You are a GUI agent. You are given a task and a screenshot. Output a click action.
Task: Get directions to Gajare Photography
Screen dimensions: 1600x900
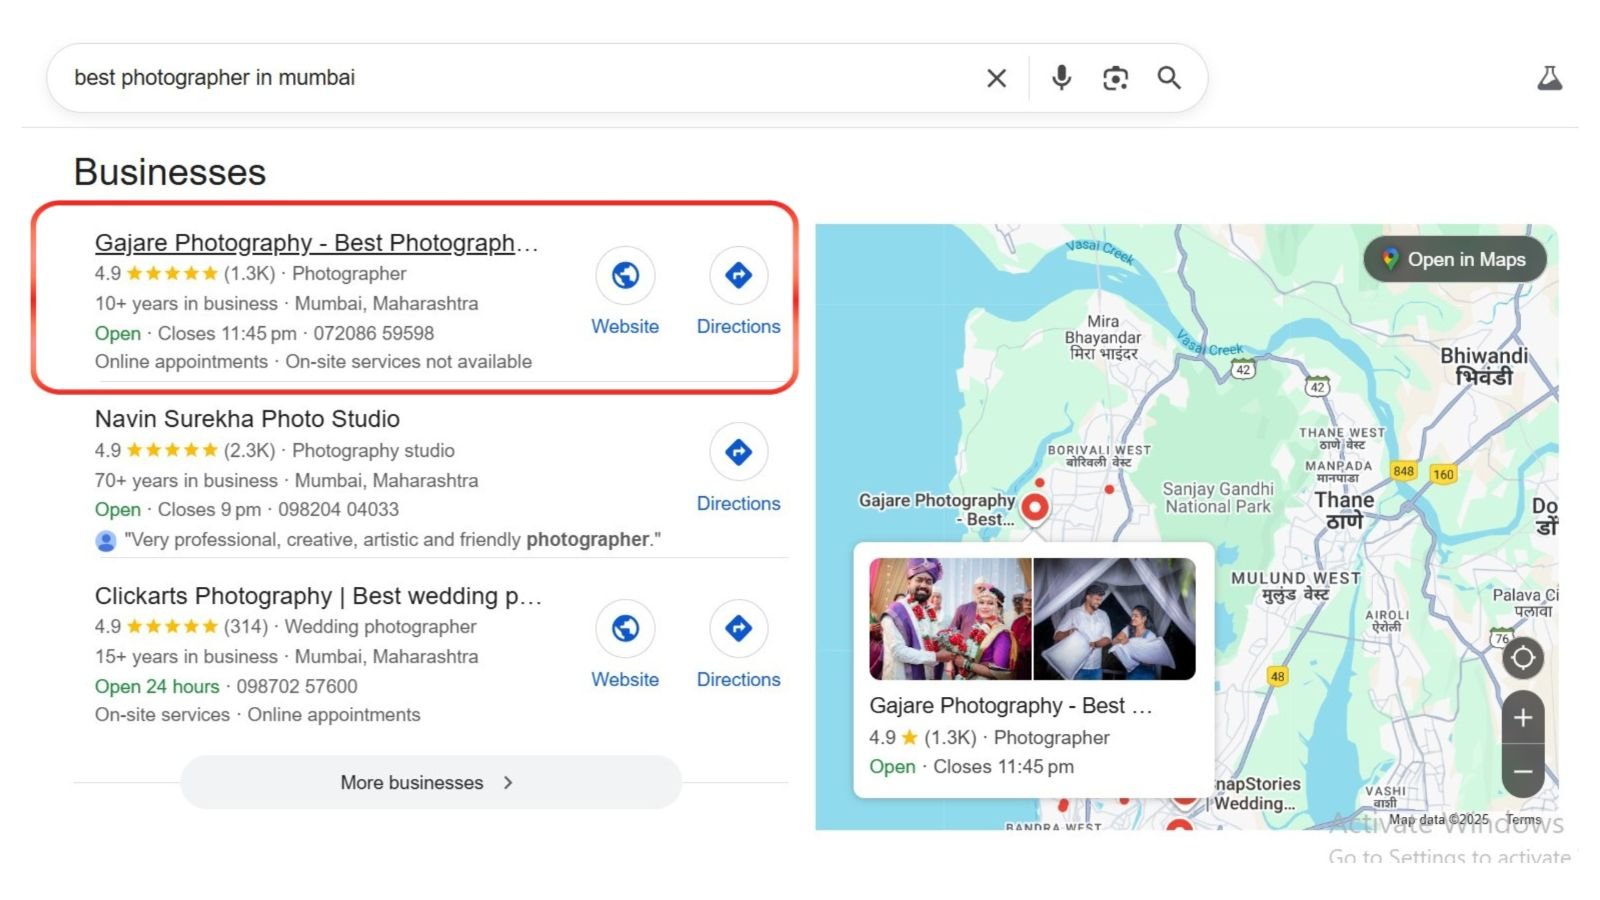738,275
